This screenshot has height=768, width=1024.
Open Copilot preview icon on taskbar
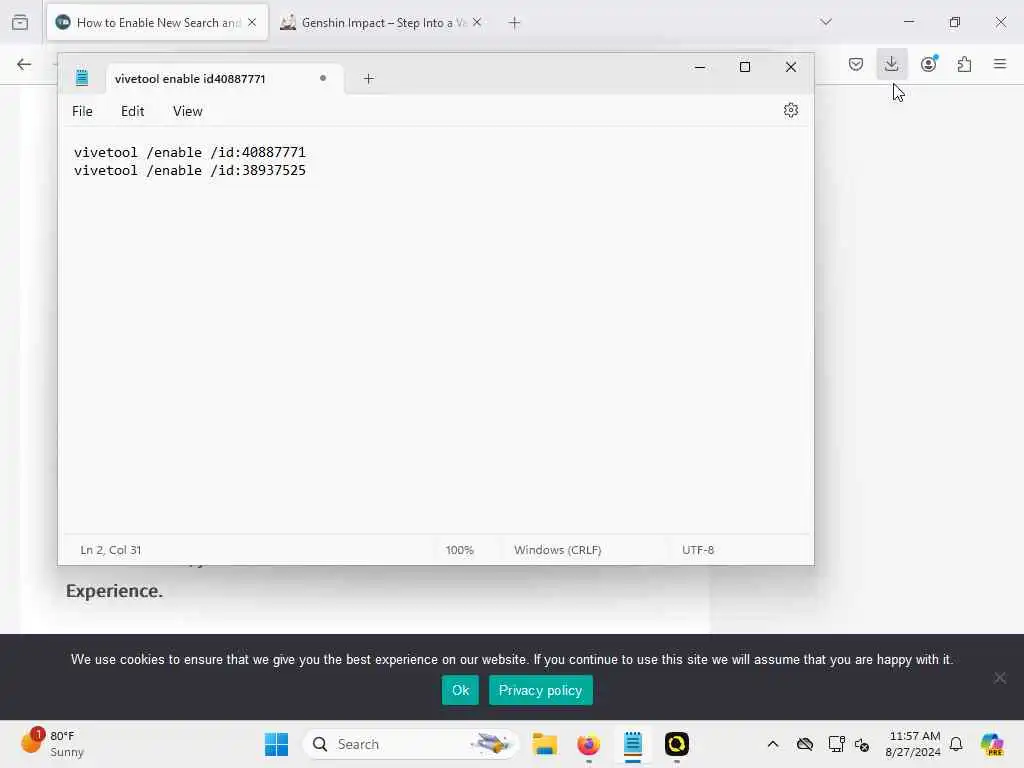(992, 744)
